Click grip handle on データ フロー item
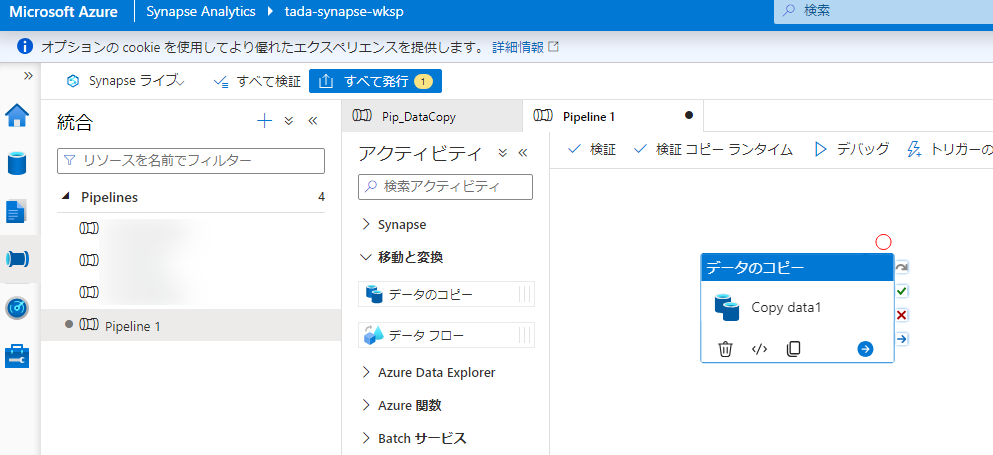This screenshot has width=993, height=455. point(524,335)
